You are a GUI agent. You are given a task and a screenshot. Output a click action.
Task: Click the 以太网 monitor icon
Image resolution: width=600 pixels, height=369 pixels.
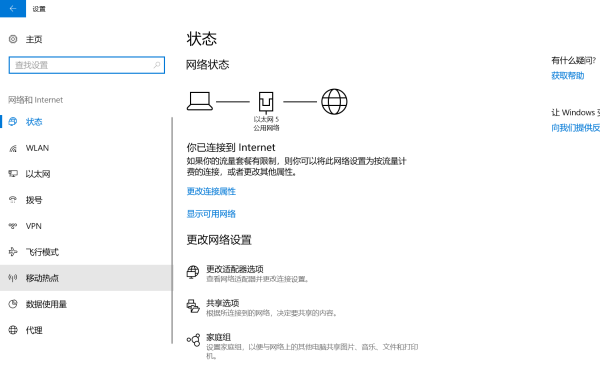[13, 174]
